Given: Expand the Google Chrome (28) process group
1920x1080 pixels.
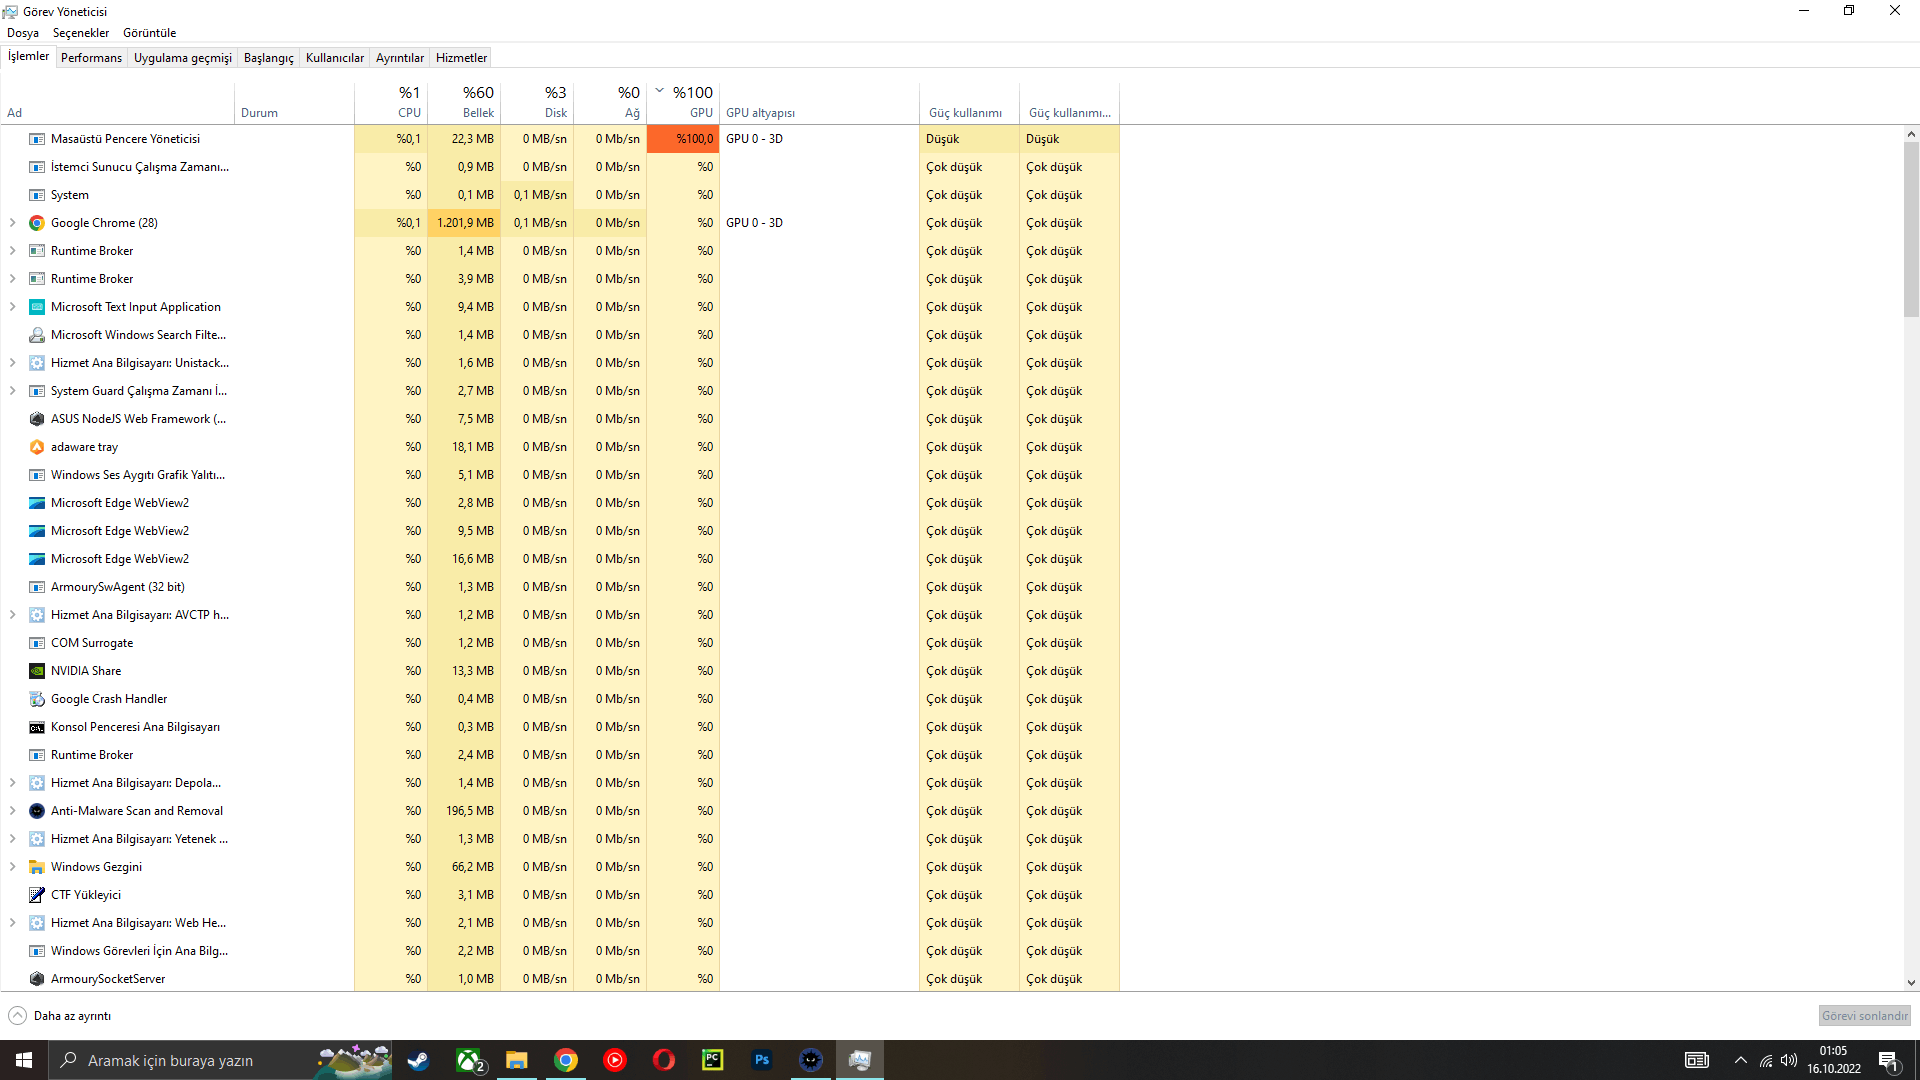Looking at the screenshot, I should tap(12, 223).
